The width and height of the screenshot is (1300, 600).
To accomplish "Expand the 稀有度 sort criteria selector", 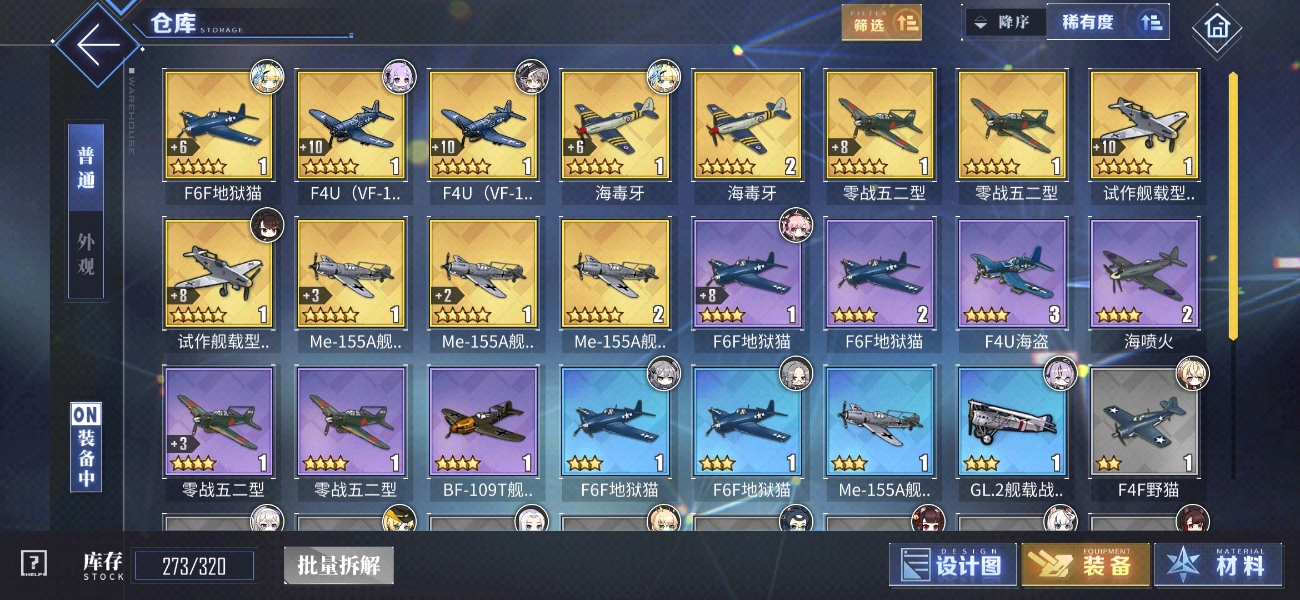I will (1087, 22).
